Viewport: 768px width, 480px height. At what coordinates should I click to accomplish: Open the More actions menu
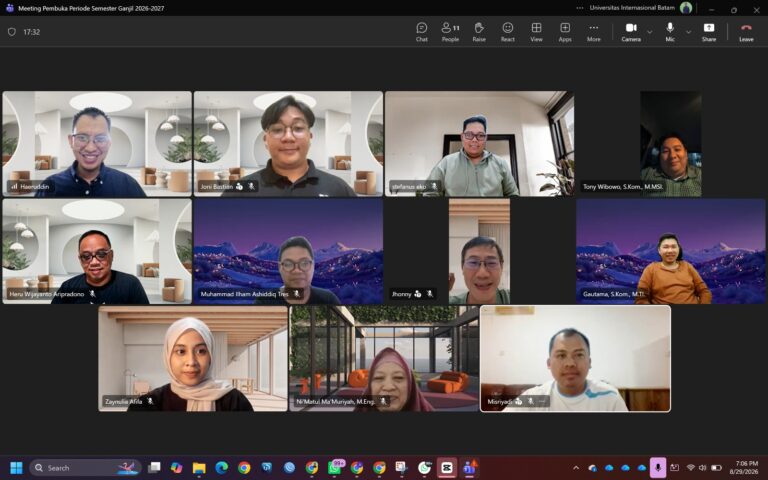(x=594, y=32)
